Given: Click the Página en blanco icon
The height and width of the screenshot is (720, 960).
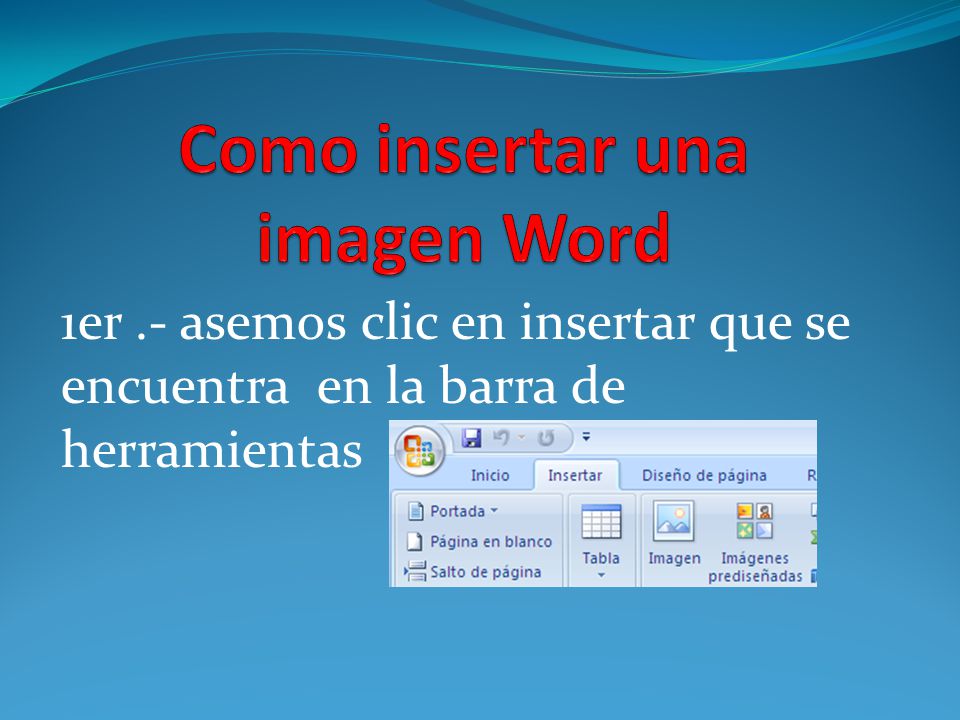Looking at the screenshot, I should click(x=415, y=541).
